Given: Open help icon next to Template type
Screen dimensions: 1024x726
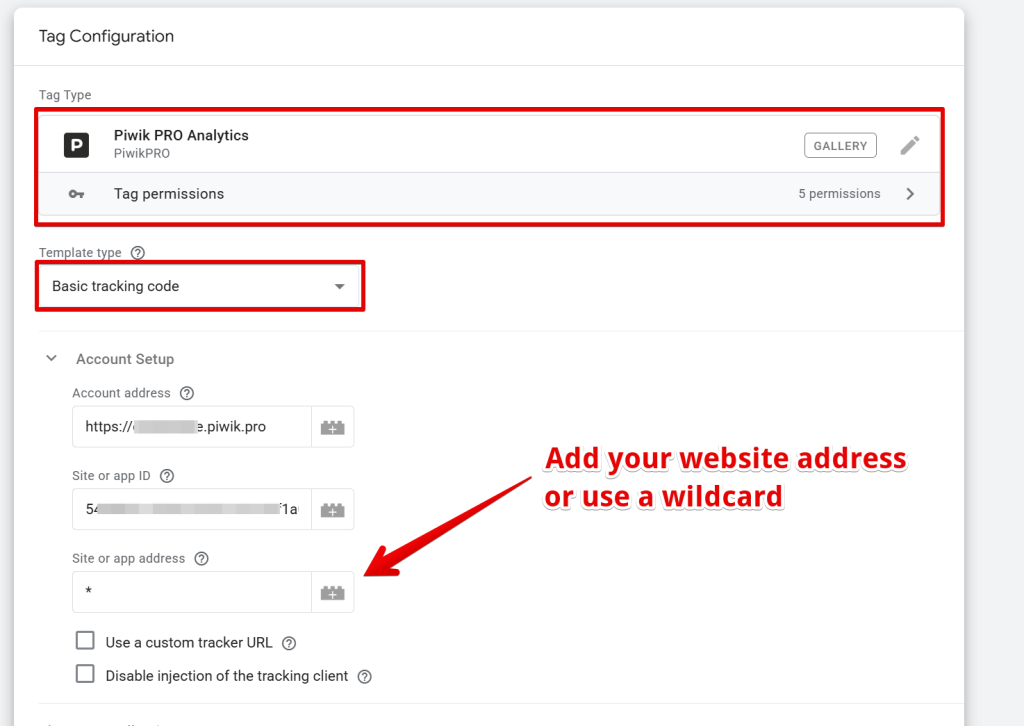Looking at the screenshot, I should point(138,253).
